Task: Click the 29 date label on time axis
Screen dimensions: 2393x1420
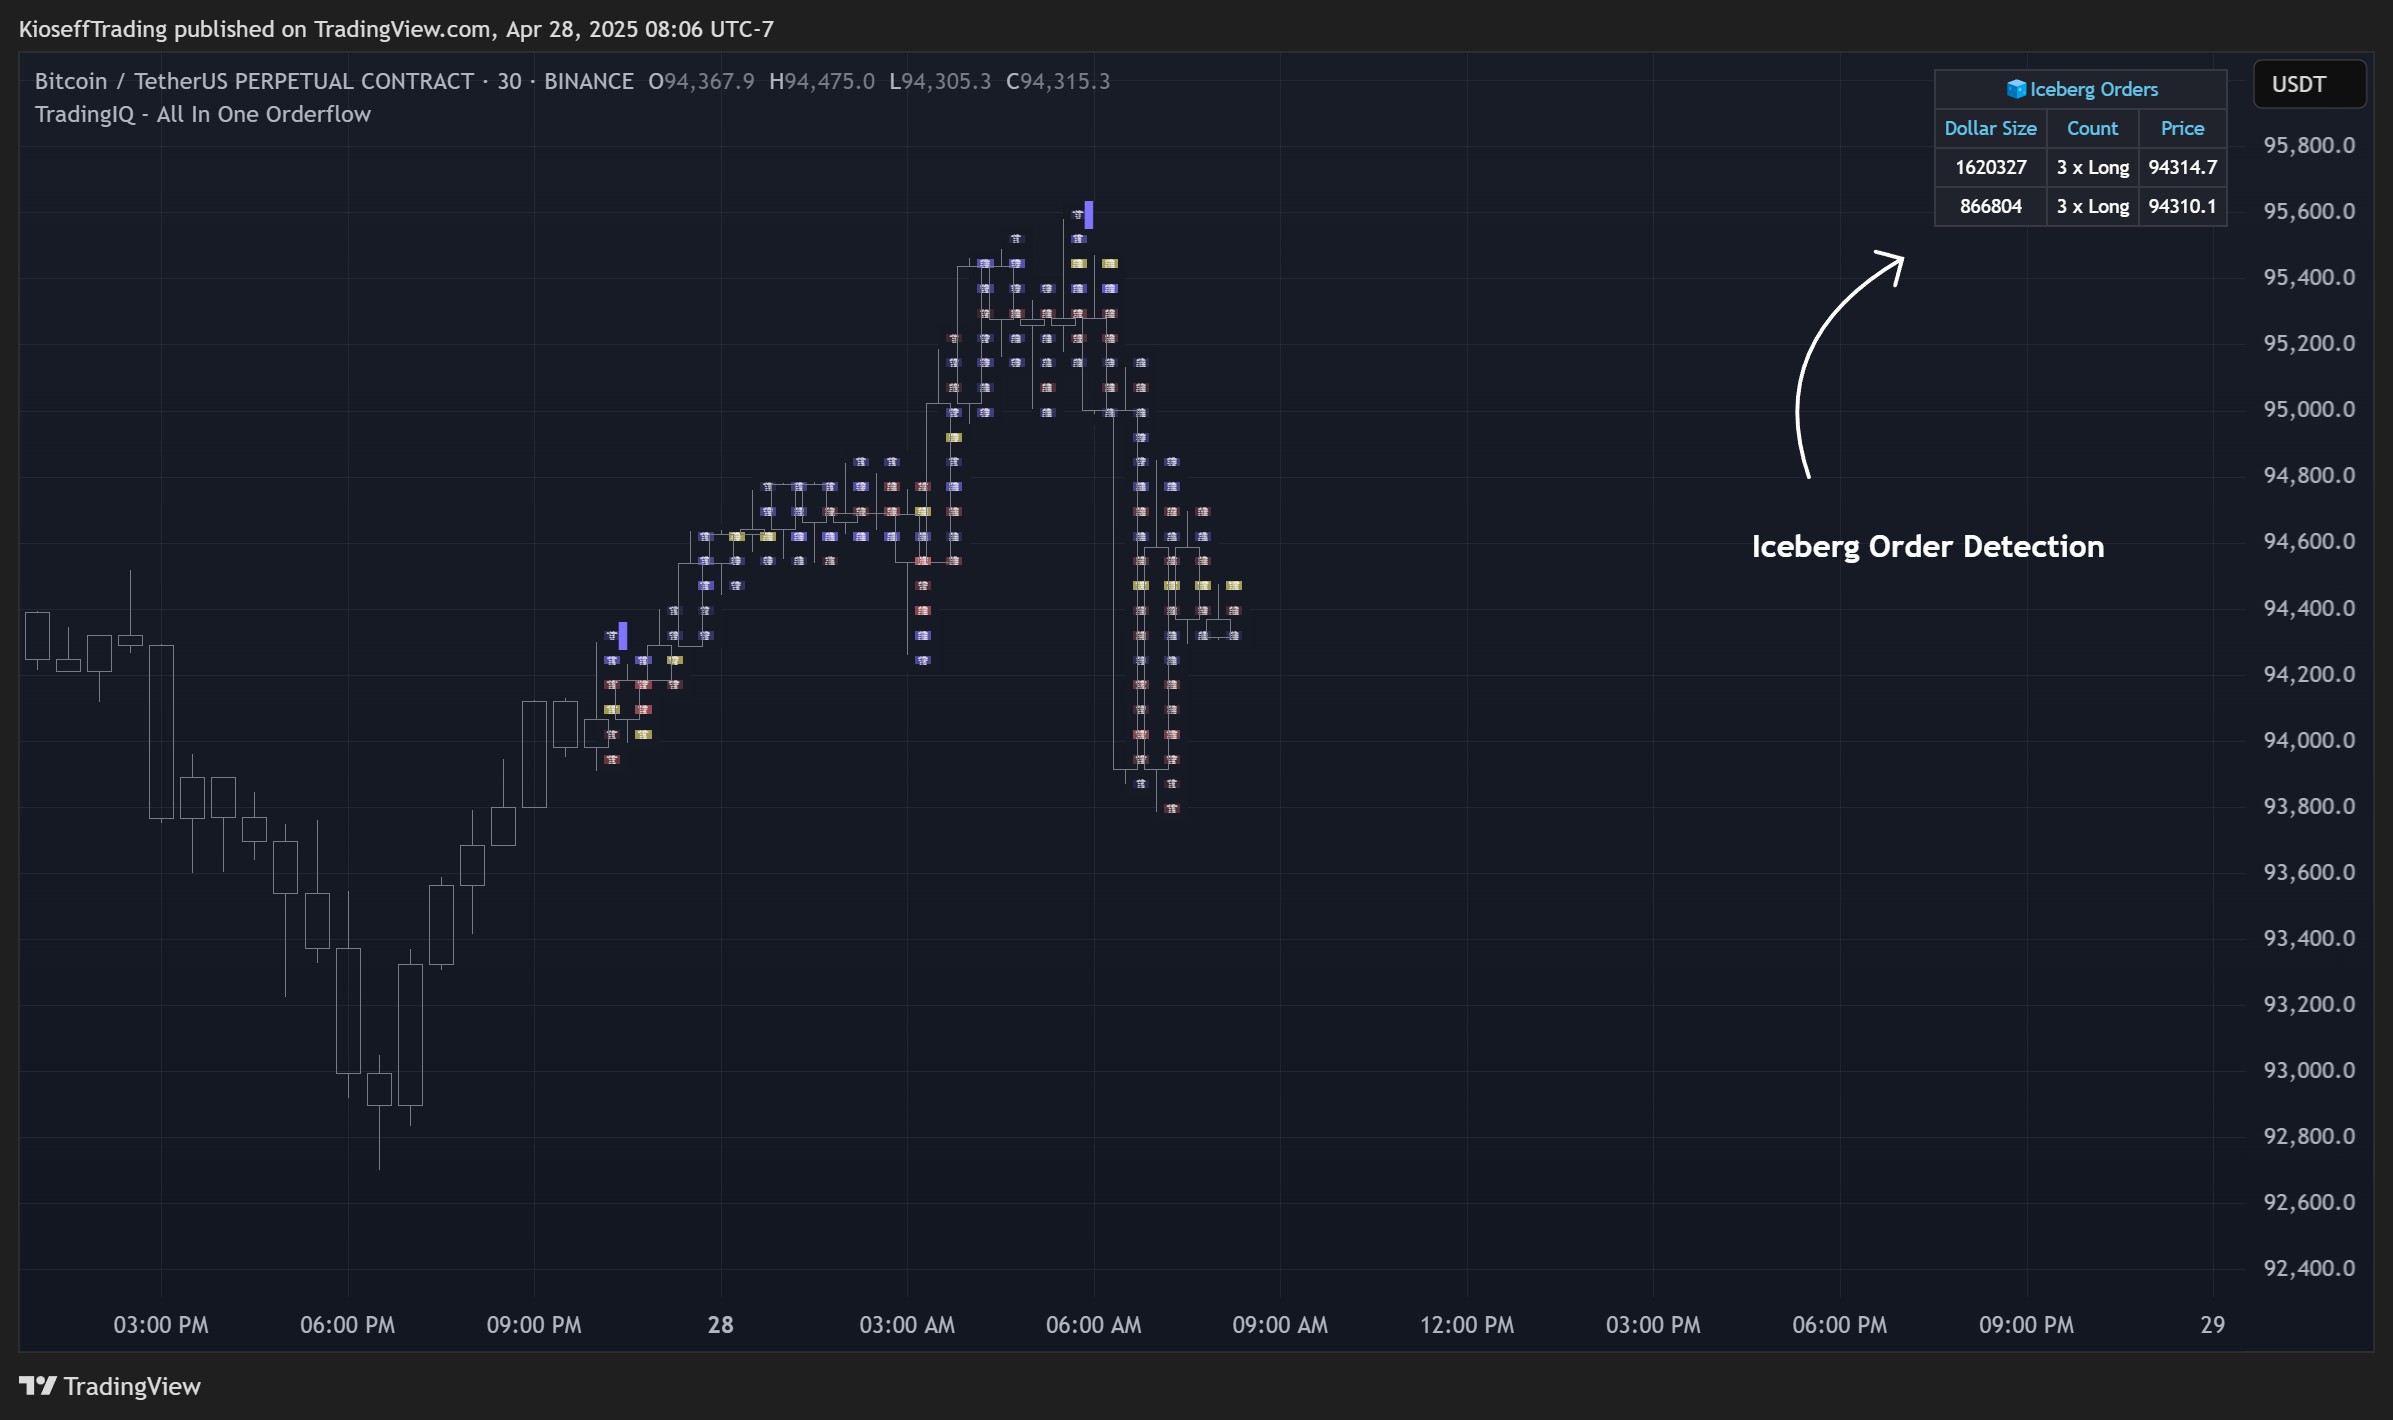Action: click(x=2212, y=1325)
